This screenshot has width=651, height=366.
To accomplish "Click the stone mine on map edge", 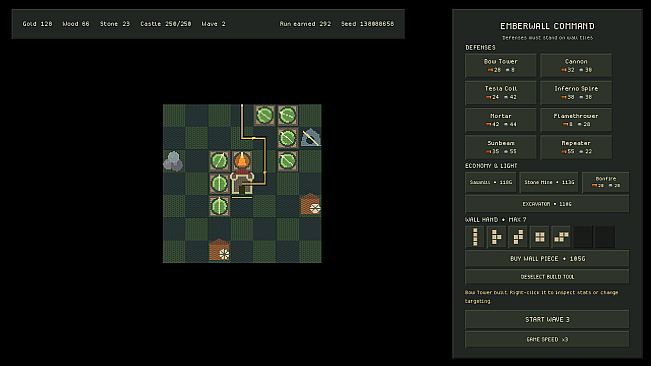I will click(x=311, y=138).
